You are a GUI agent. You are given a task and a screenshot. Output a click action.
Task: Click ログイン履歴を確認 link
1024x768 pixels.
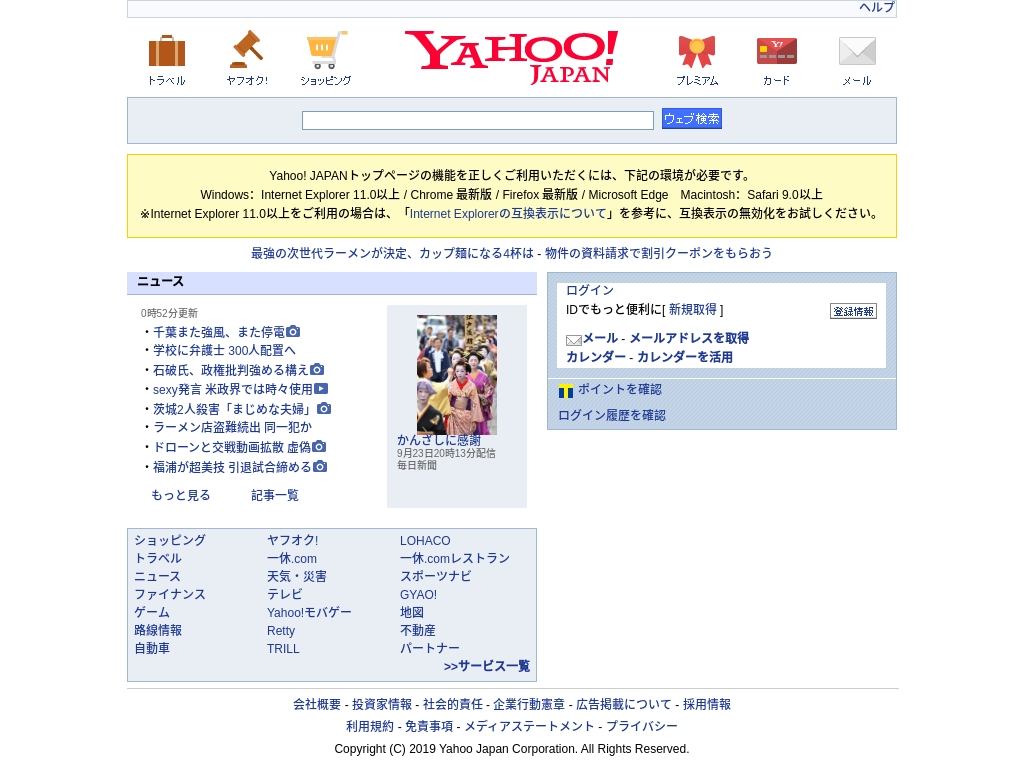(x=611, y=415)
